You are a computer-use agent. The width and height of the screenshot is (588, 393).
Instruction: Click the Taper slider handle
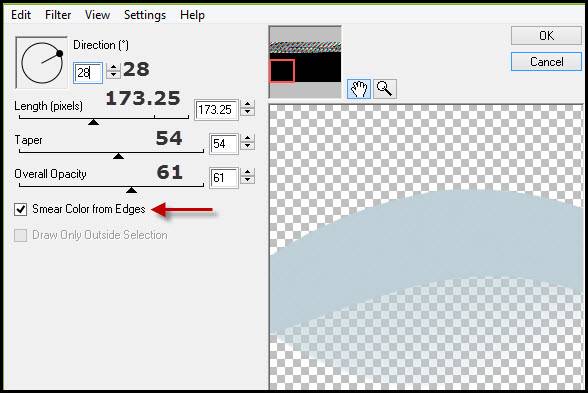pyautogui.click(x=118, y=156)
